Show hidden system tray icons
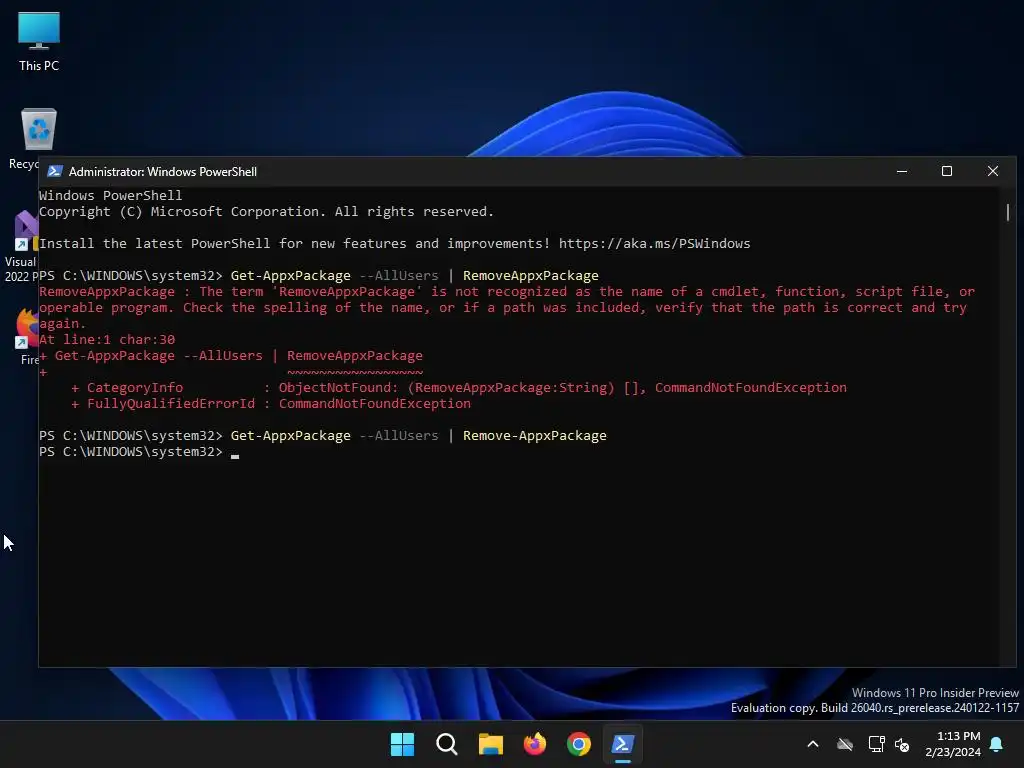Viewport: 1024px width, 768px height. click(813, 744)
